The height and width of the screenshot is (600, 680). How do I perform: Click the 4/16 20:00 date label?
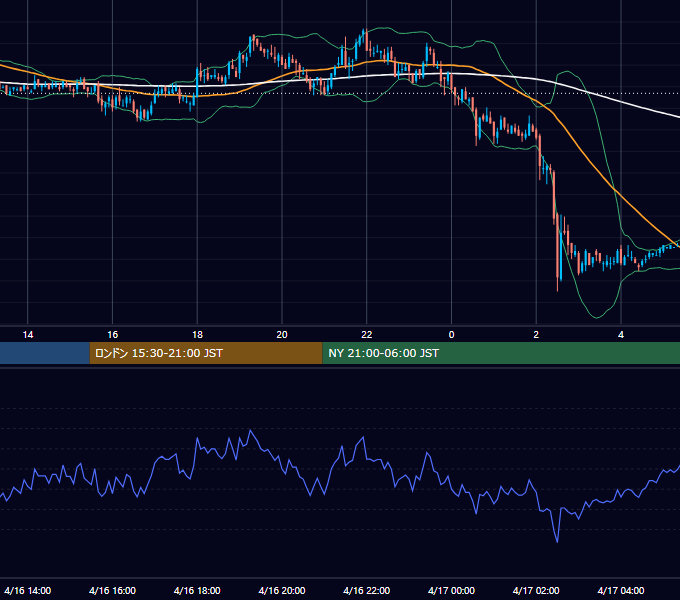(x=282, y=590)
